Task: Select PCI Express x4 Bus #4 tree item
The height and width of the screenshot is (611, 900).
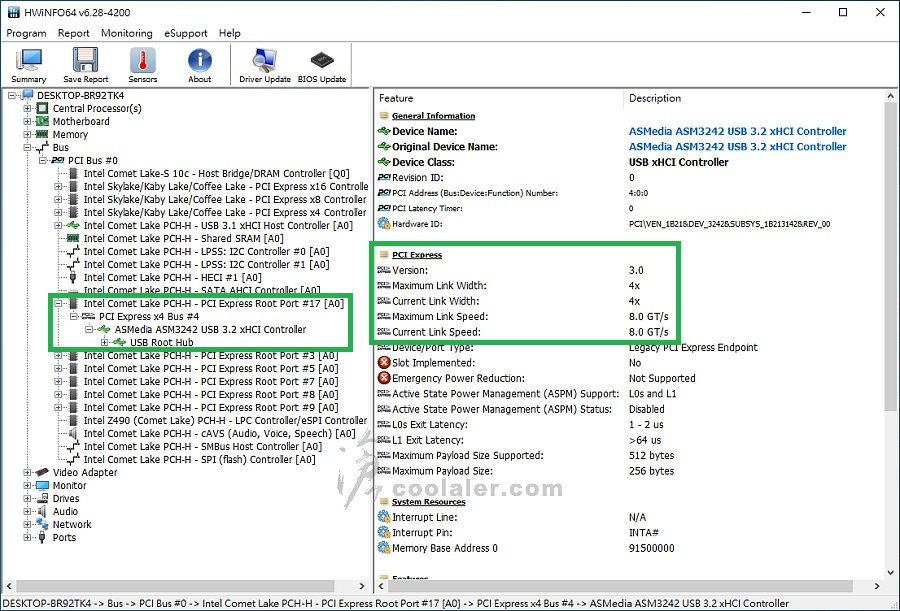Action: (149, 316)
